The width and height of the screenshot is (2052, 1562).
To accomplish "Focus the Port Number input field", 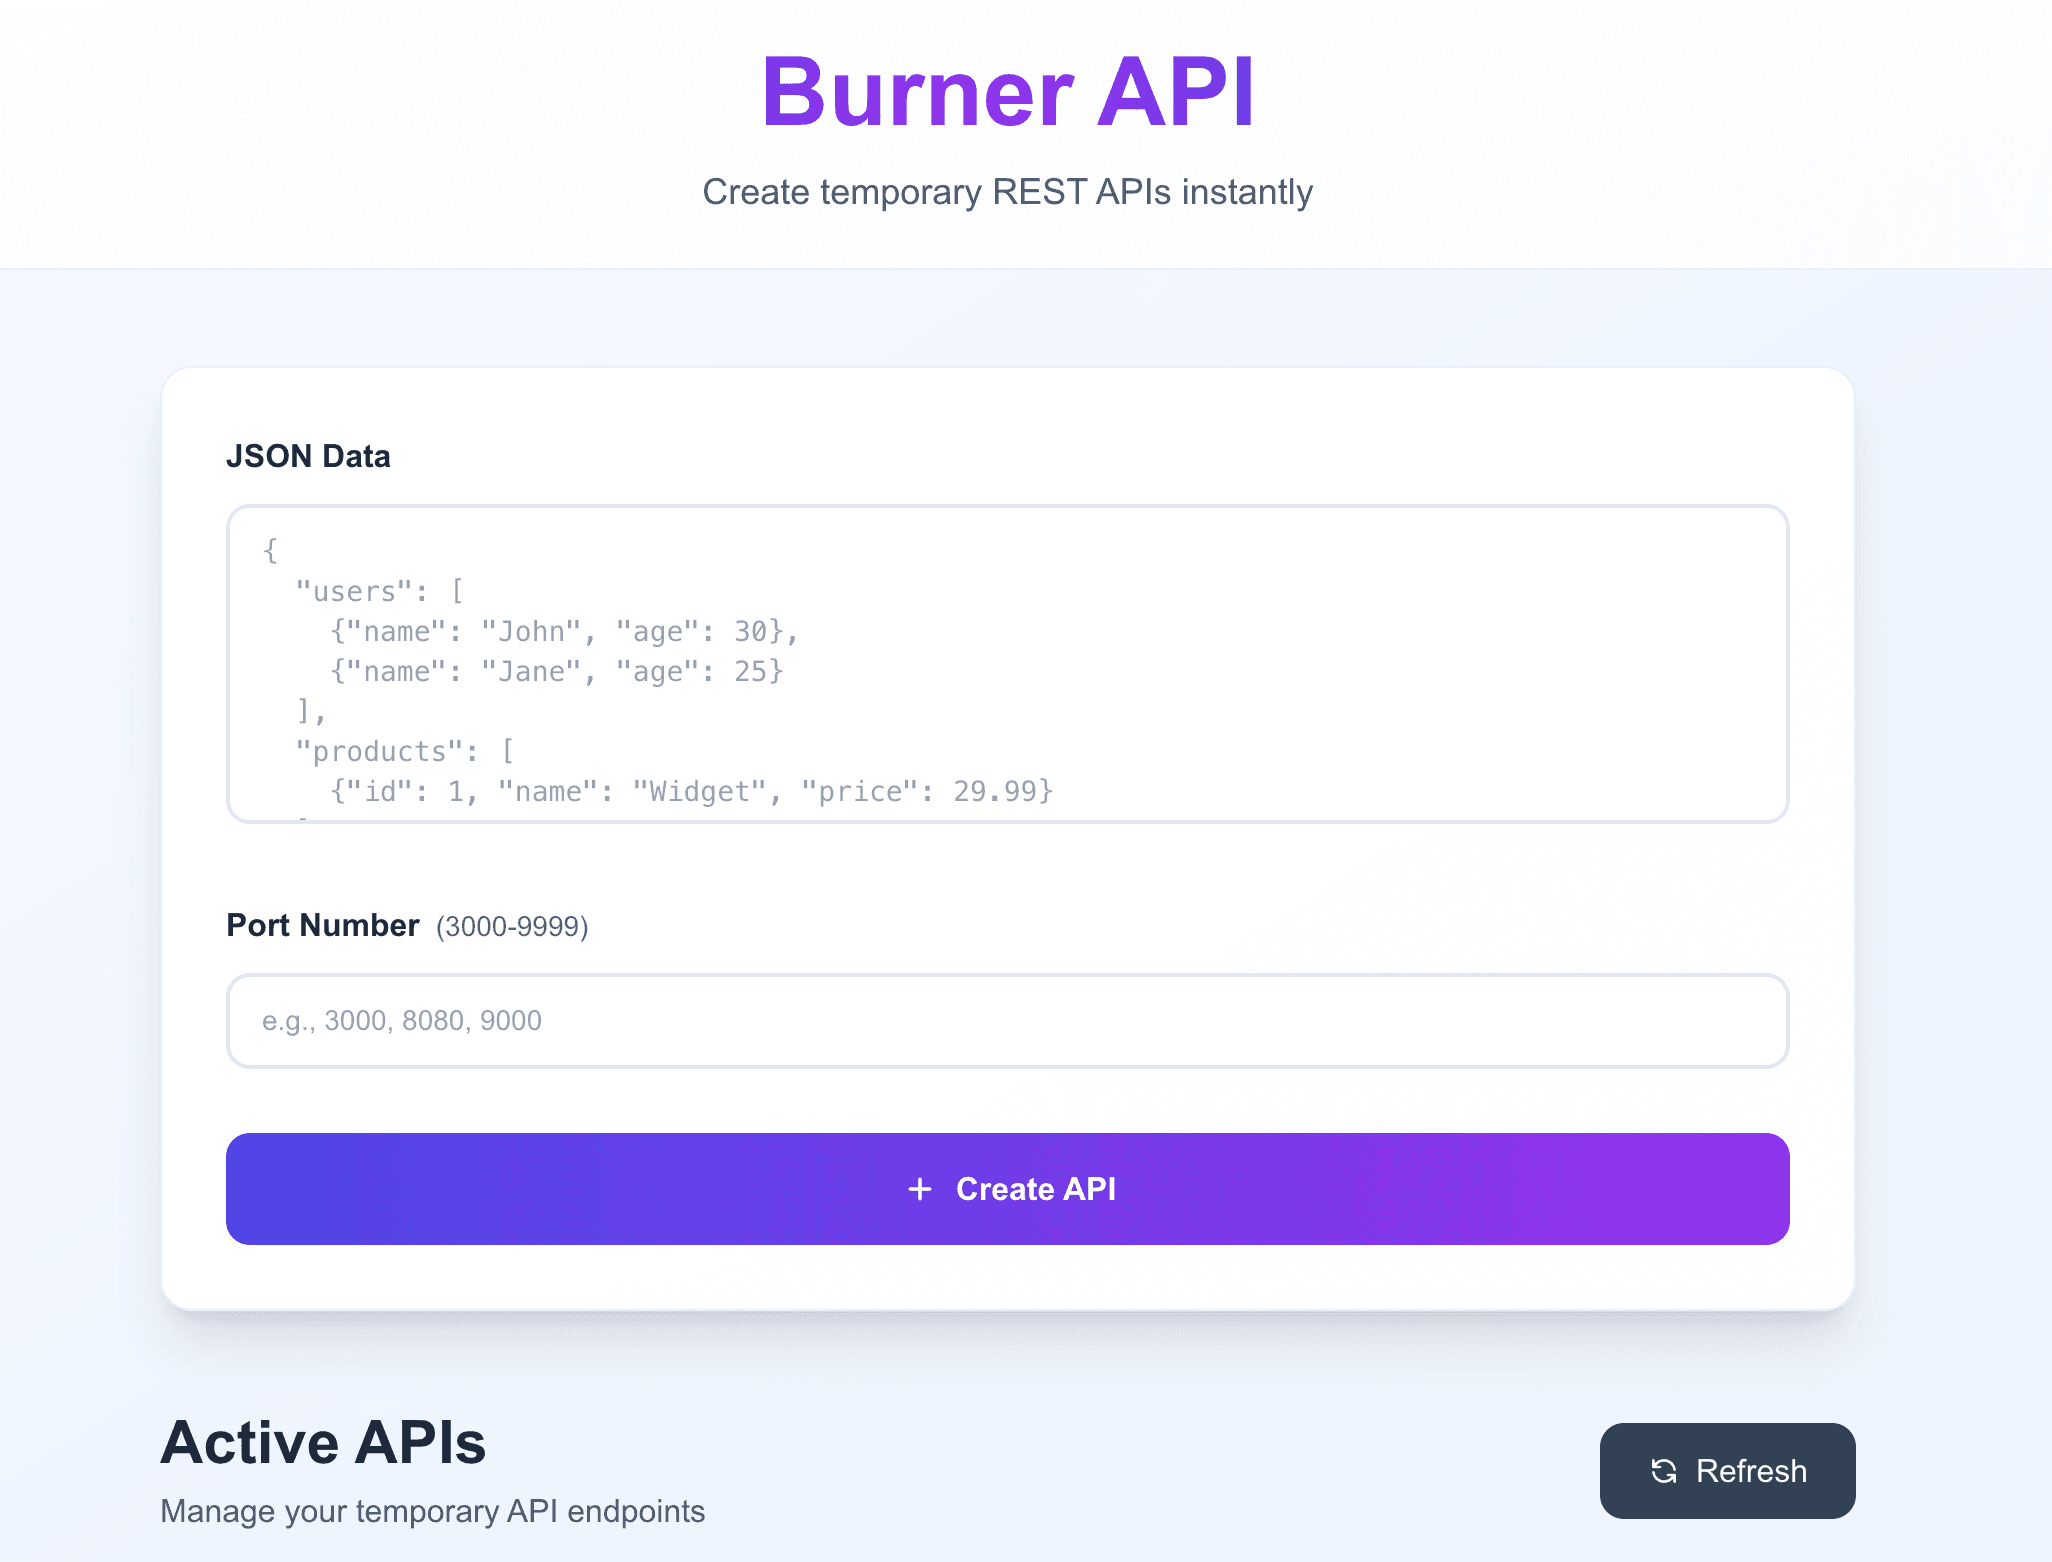I will coord(1007,1021).
